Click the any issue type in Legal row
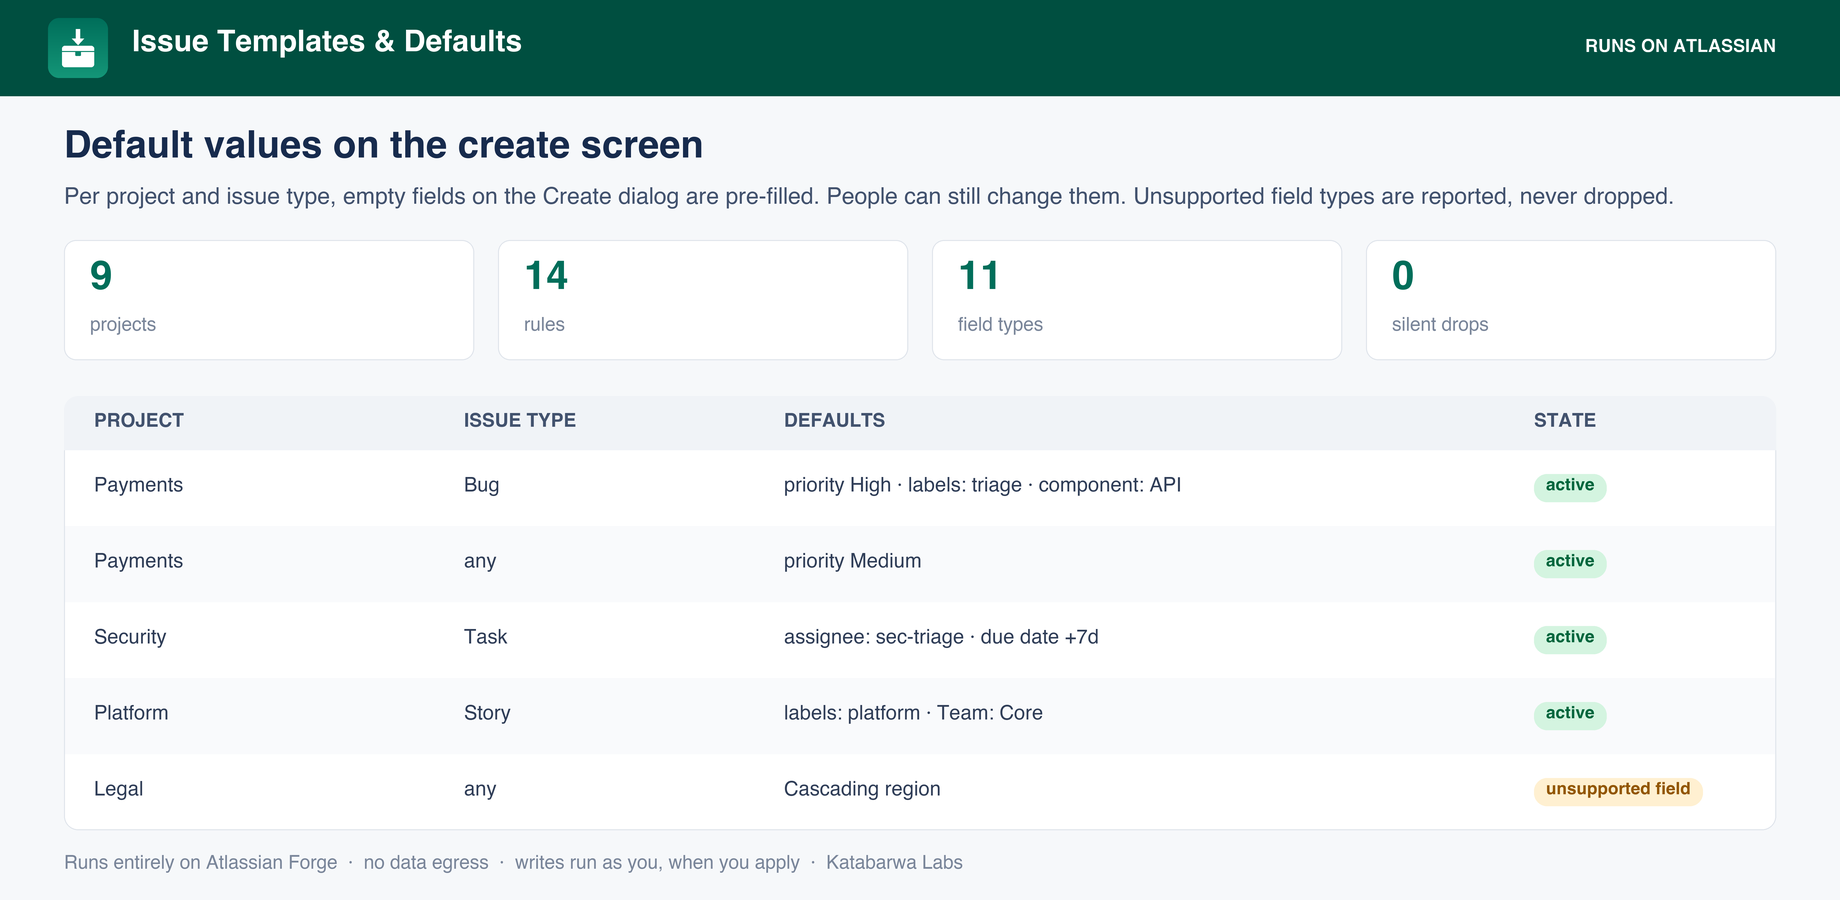The height and width of the screenshot is (900, 1840). (x=480, y=789)
